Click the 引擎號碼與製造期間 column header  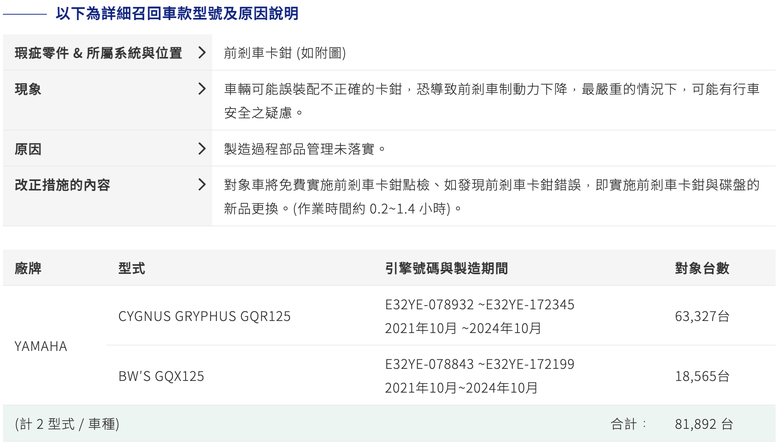pos(446,268)
